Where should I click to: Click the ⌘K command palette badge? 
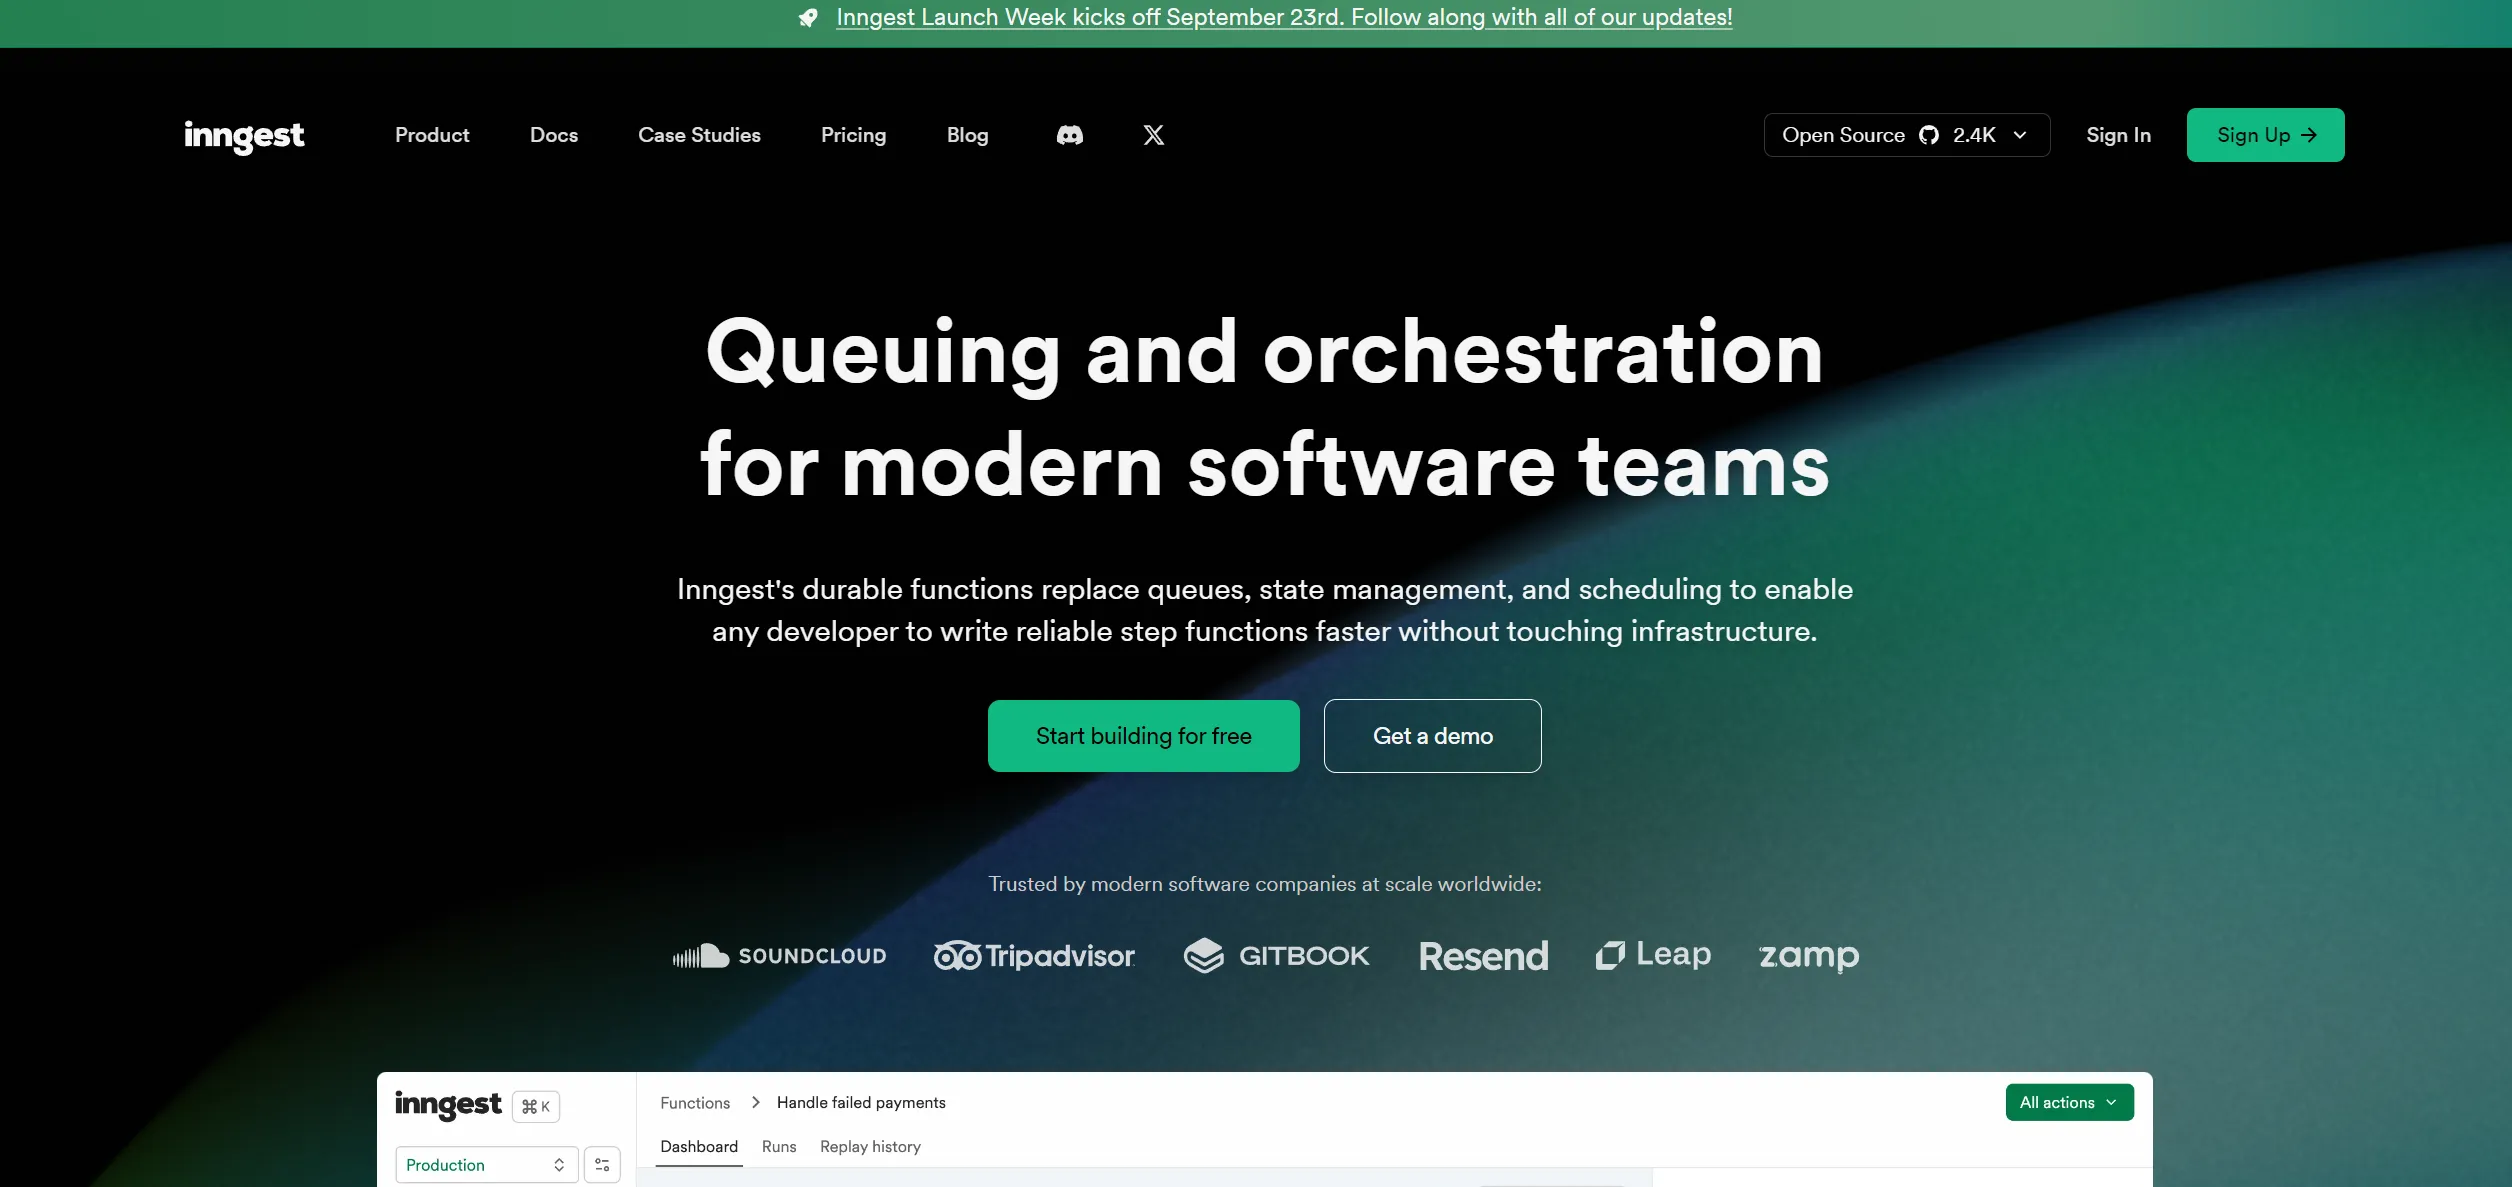[x=536, y=1106]
